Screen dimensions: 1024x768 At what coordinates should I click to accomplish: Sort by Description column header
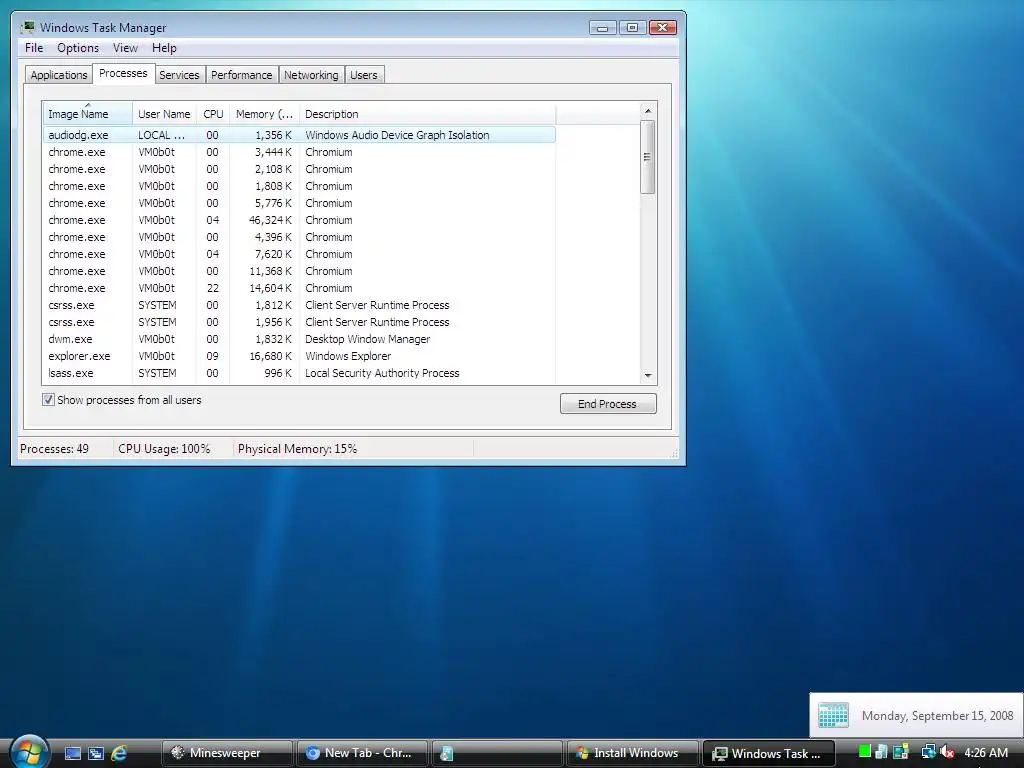pos(428,114)
